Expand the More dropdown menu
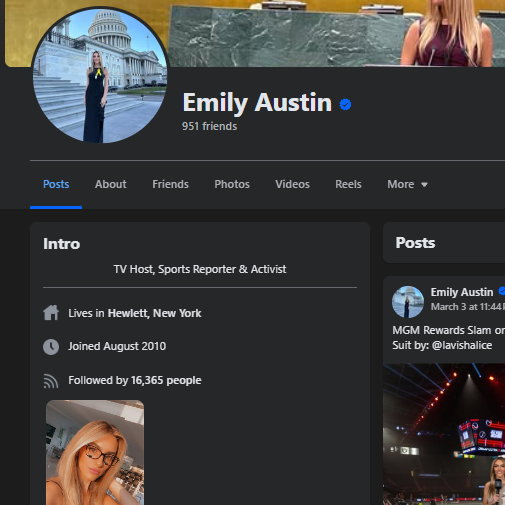This screenshot has height=505, width=505. point(407,184)
